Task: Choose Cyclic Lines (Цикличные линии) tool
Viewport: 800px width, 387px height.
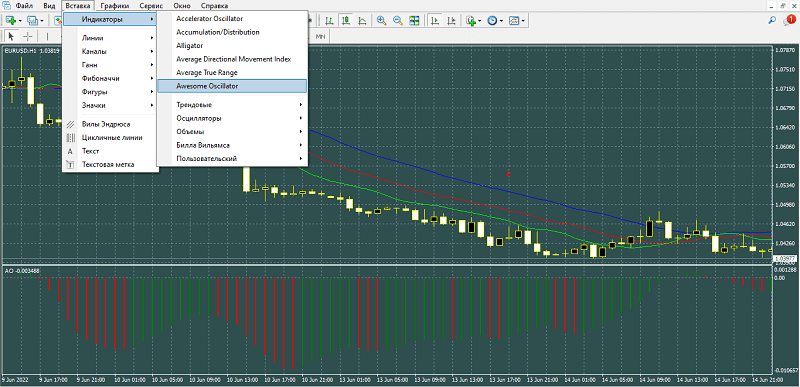Action: pos(112,138)
